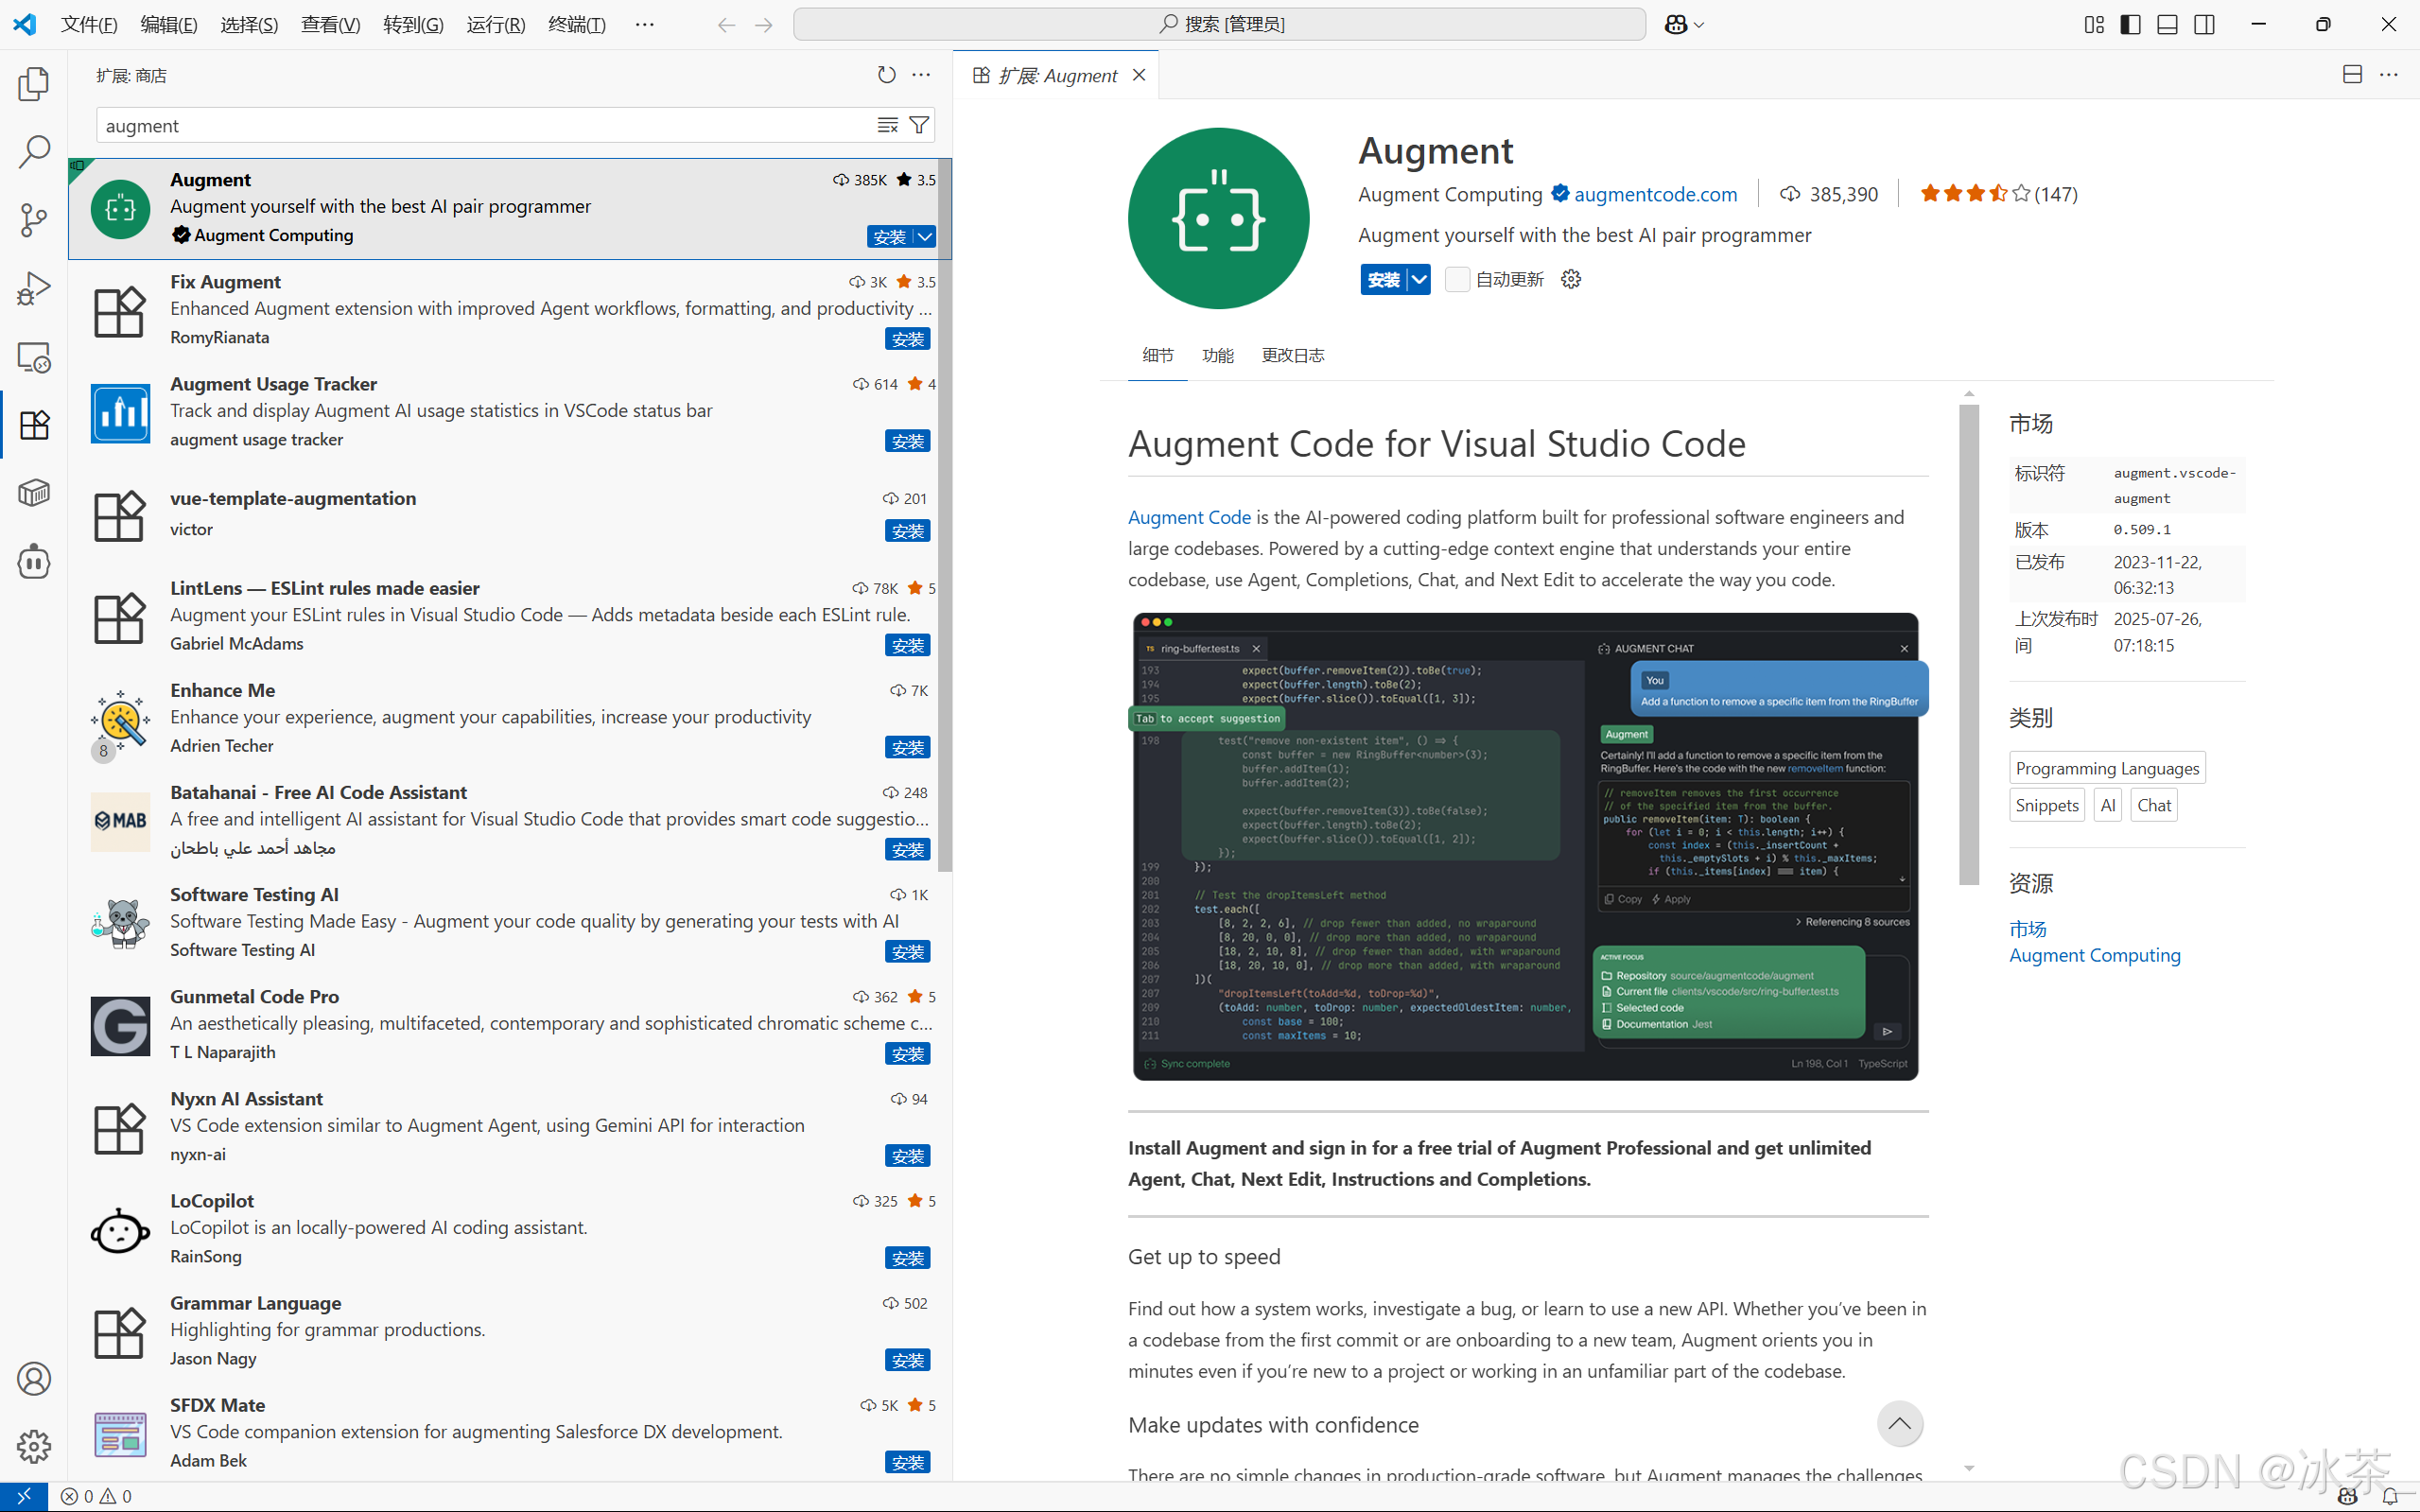Viewport: 2420px width, 1512px height.
Task: Switch to the 更改日志 tab
Action: [x=1292, y=355]
